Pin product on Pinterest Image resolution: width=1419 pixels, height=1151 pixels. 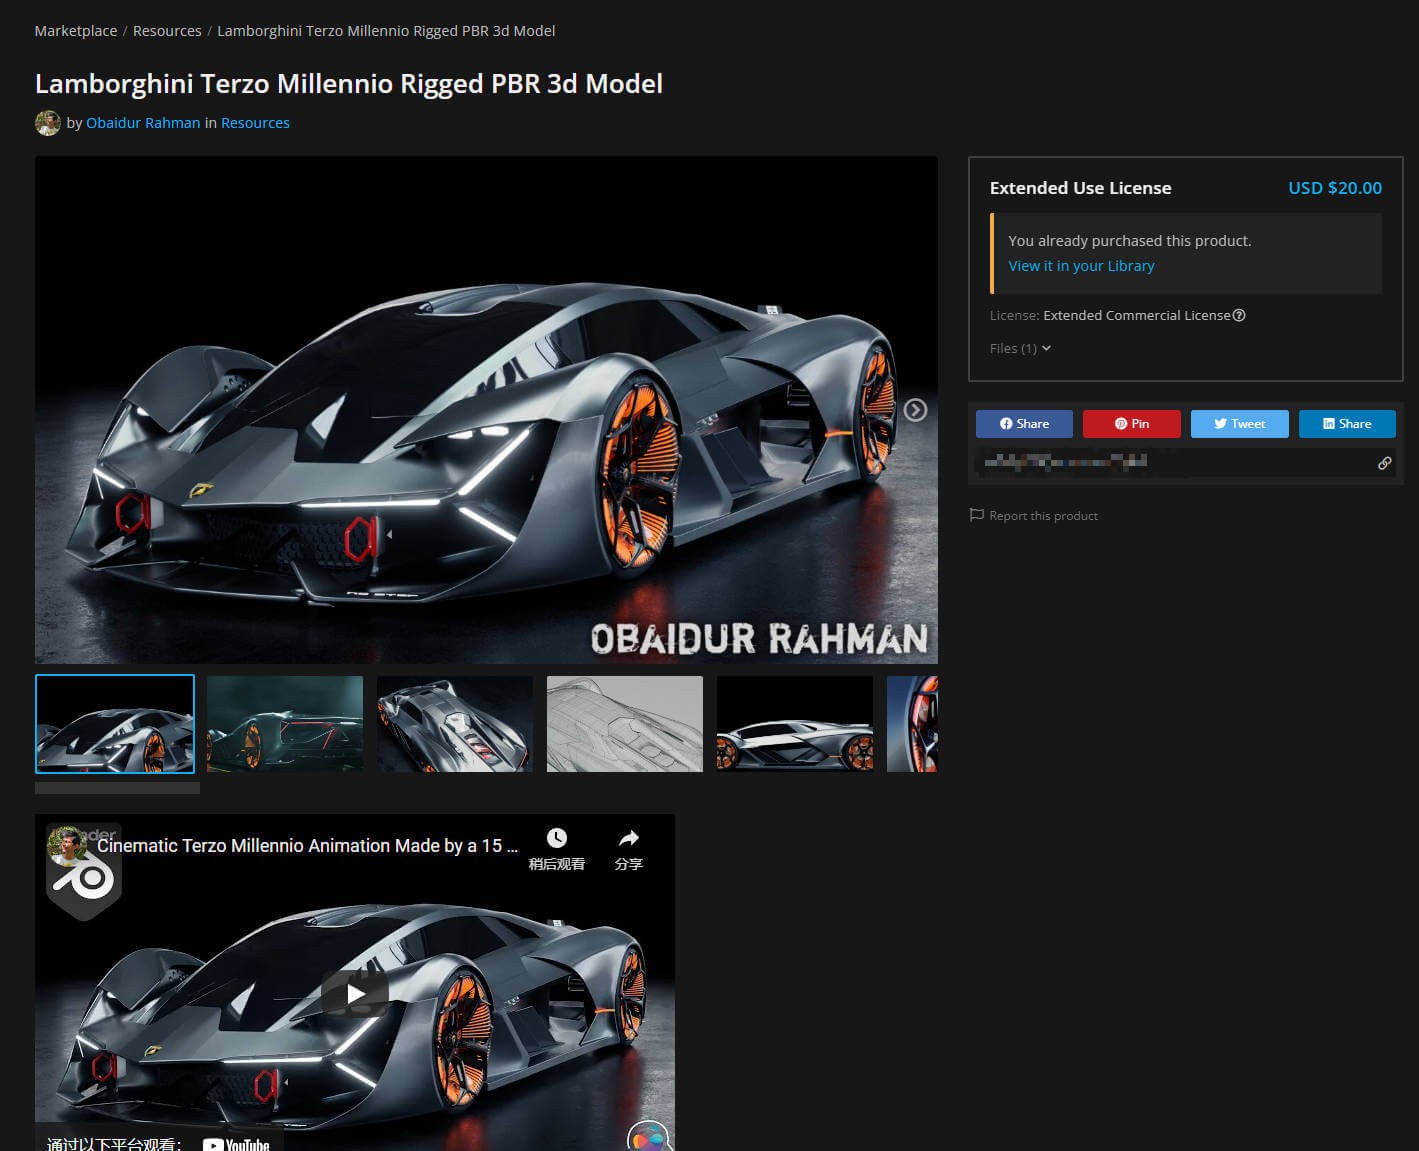pyautogui.click(x=1132, y=424)
